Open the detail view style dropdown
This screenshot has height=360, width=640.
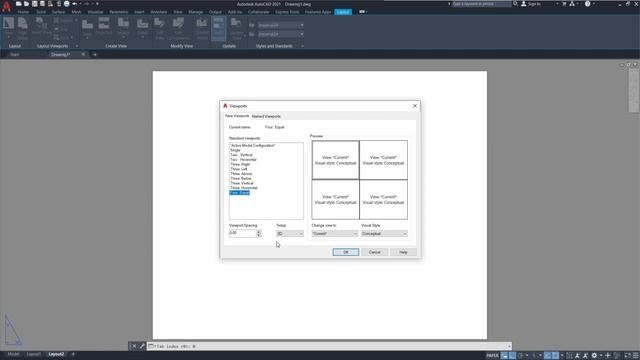pos(280,34)
